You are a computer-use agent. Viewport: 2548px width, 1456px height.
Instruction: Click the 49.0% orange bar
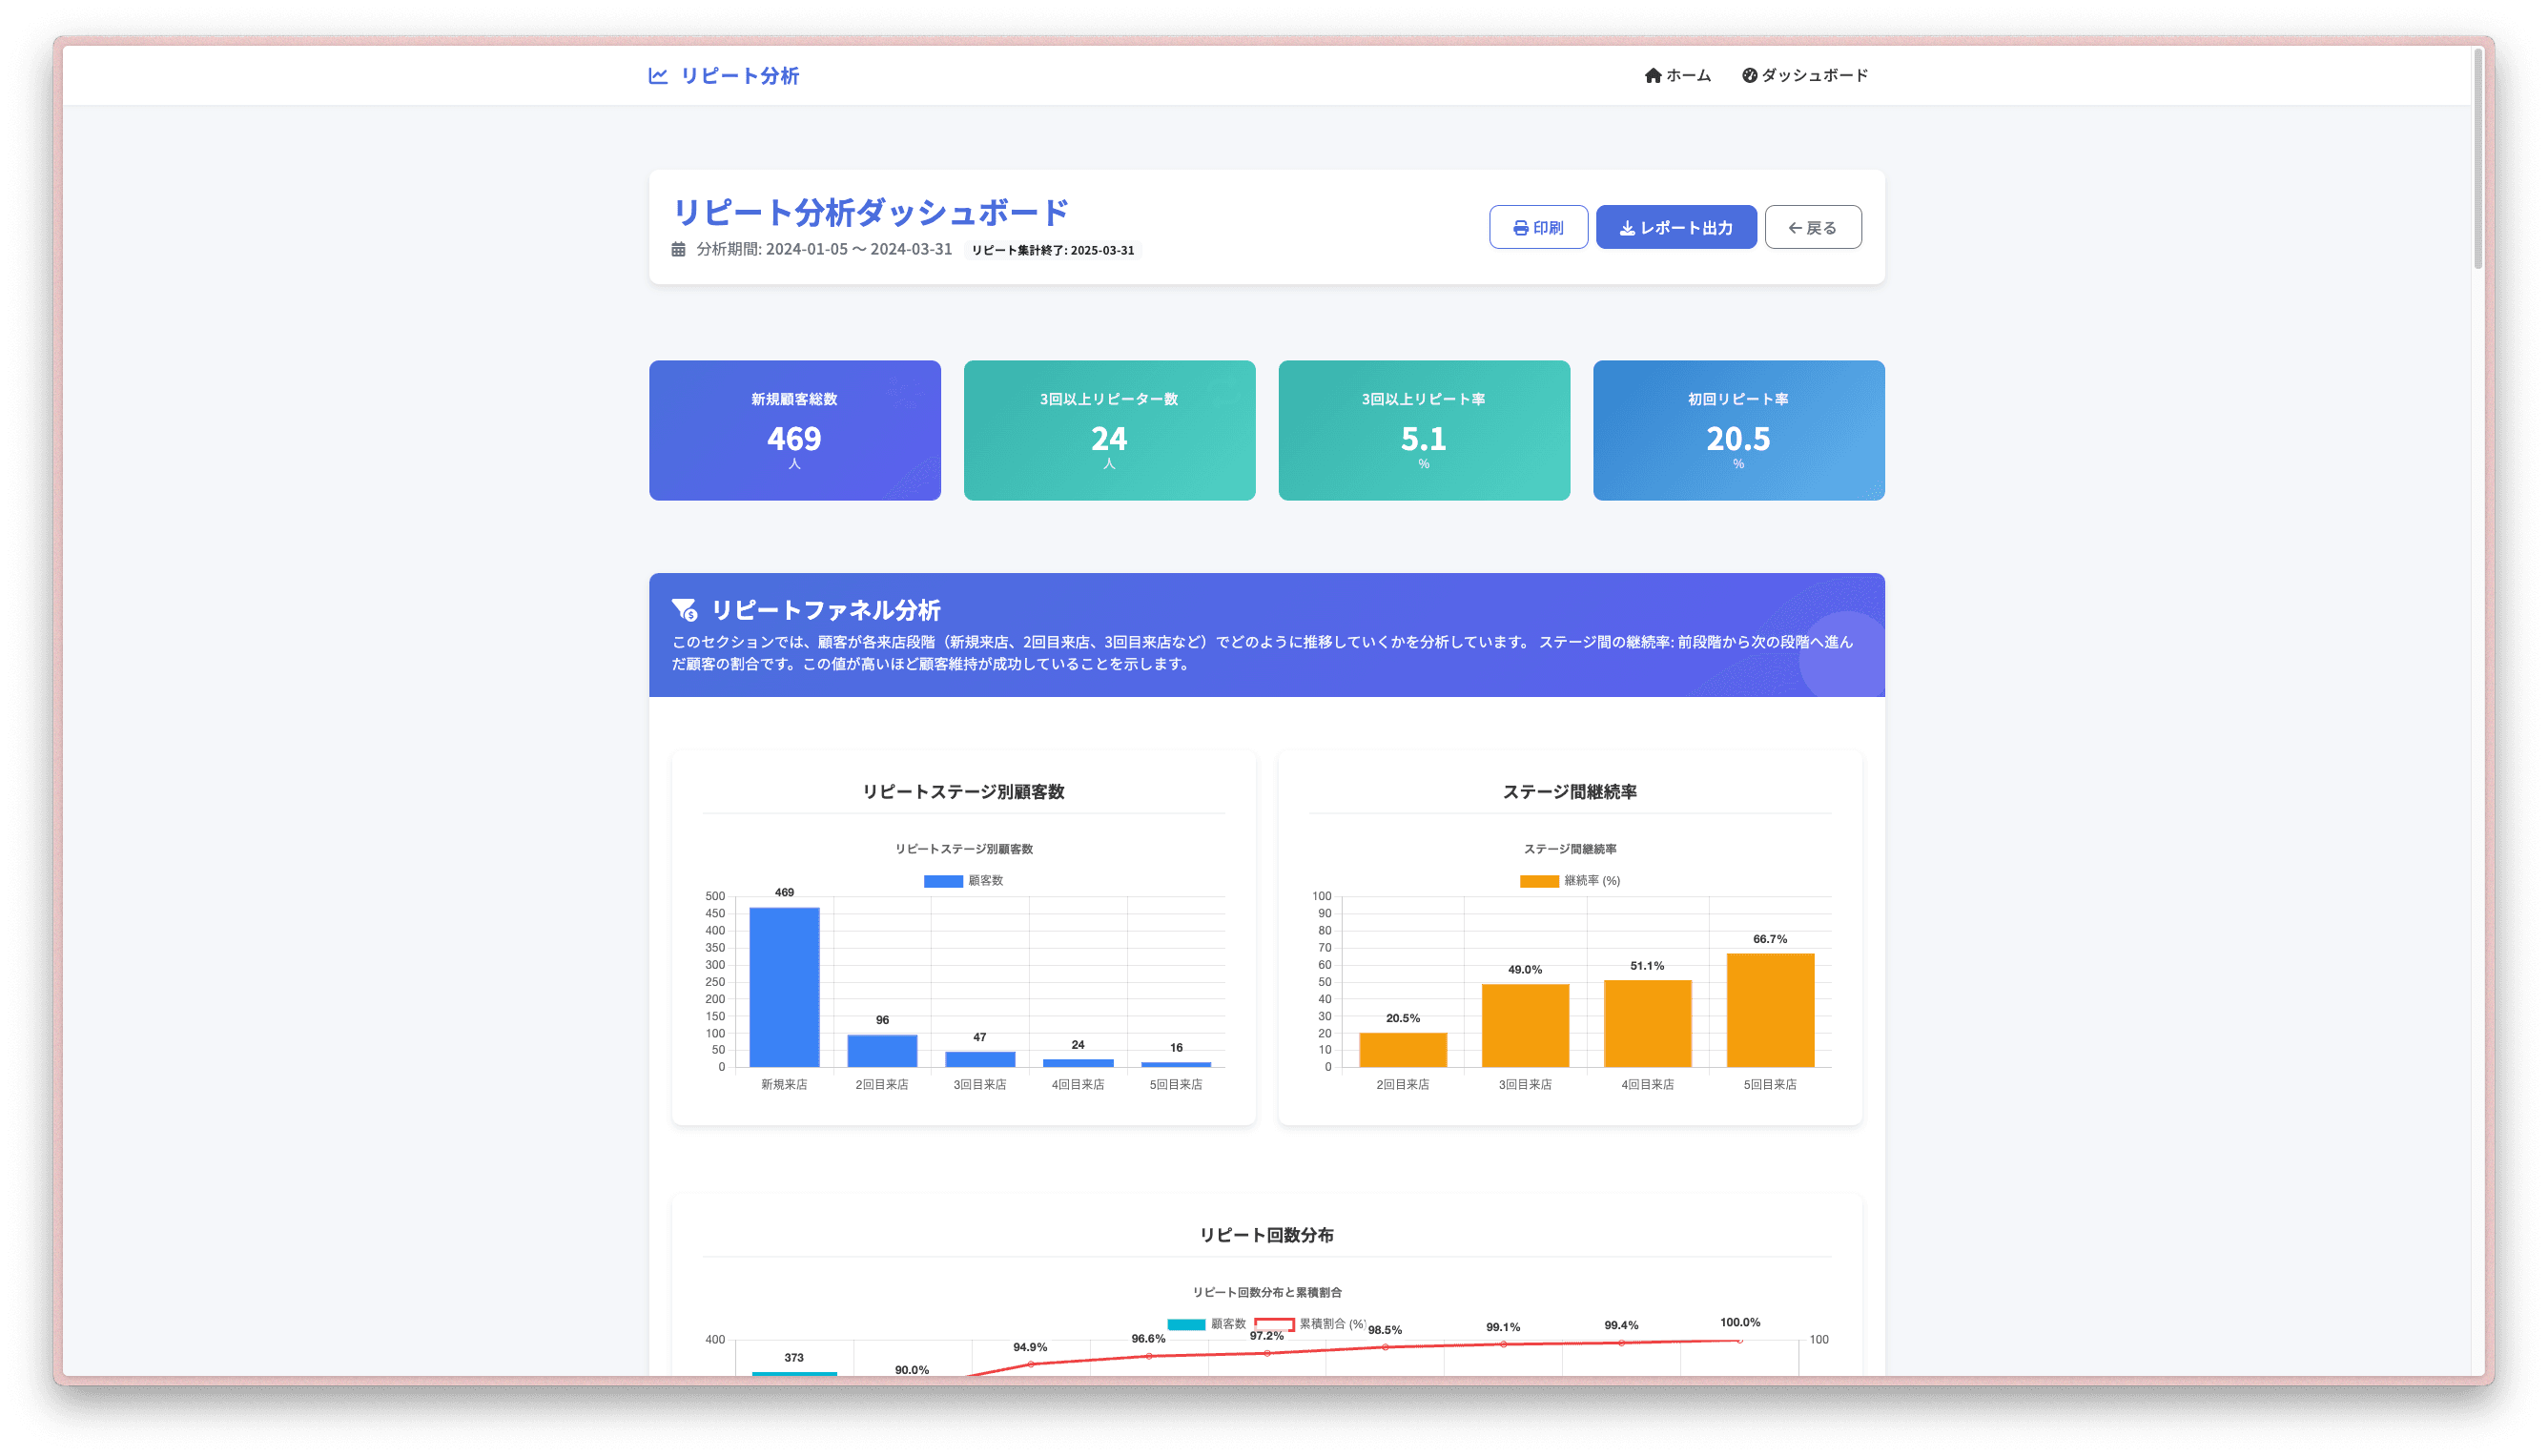(x=1525, y=1026)
